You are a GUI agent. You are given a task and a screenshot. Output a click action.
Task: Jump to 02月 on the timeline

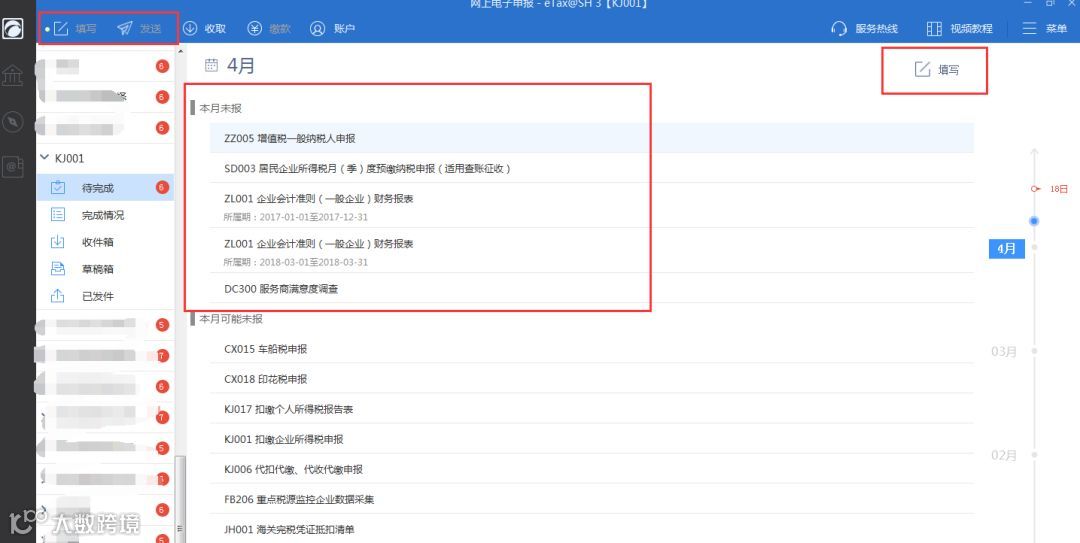point(1004,455)
